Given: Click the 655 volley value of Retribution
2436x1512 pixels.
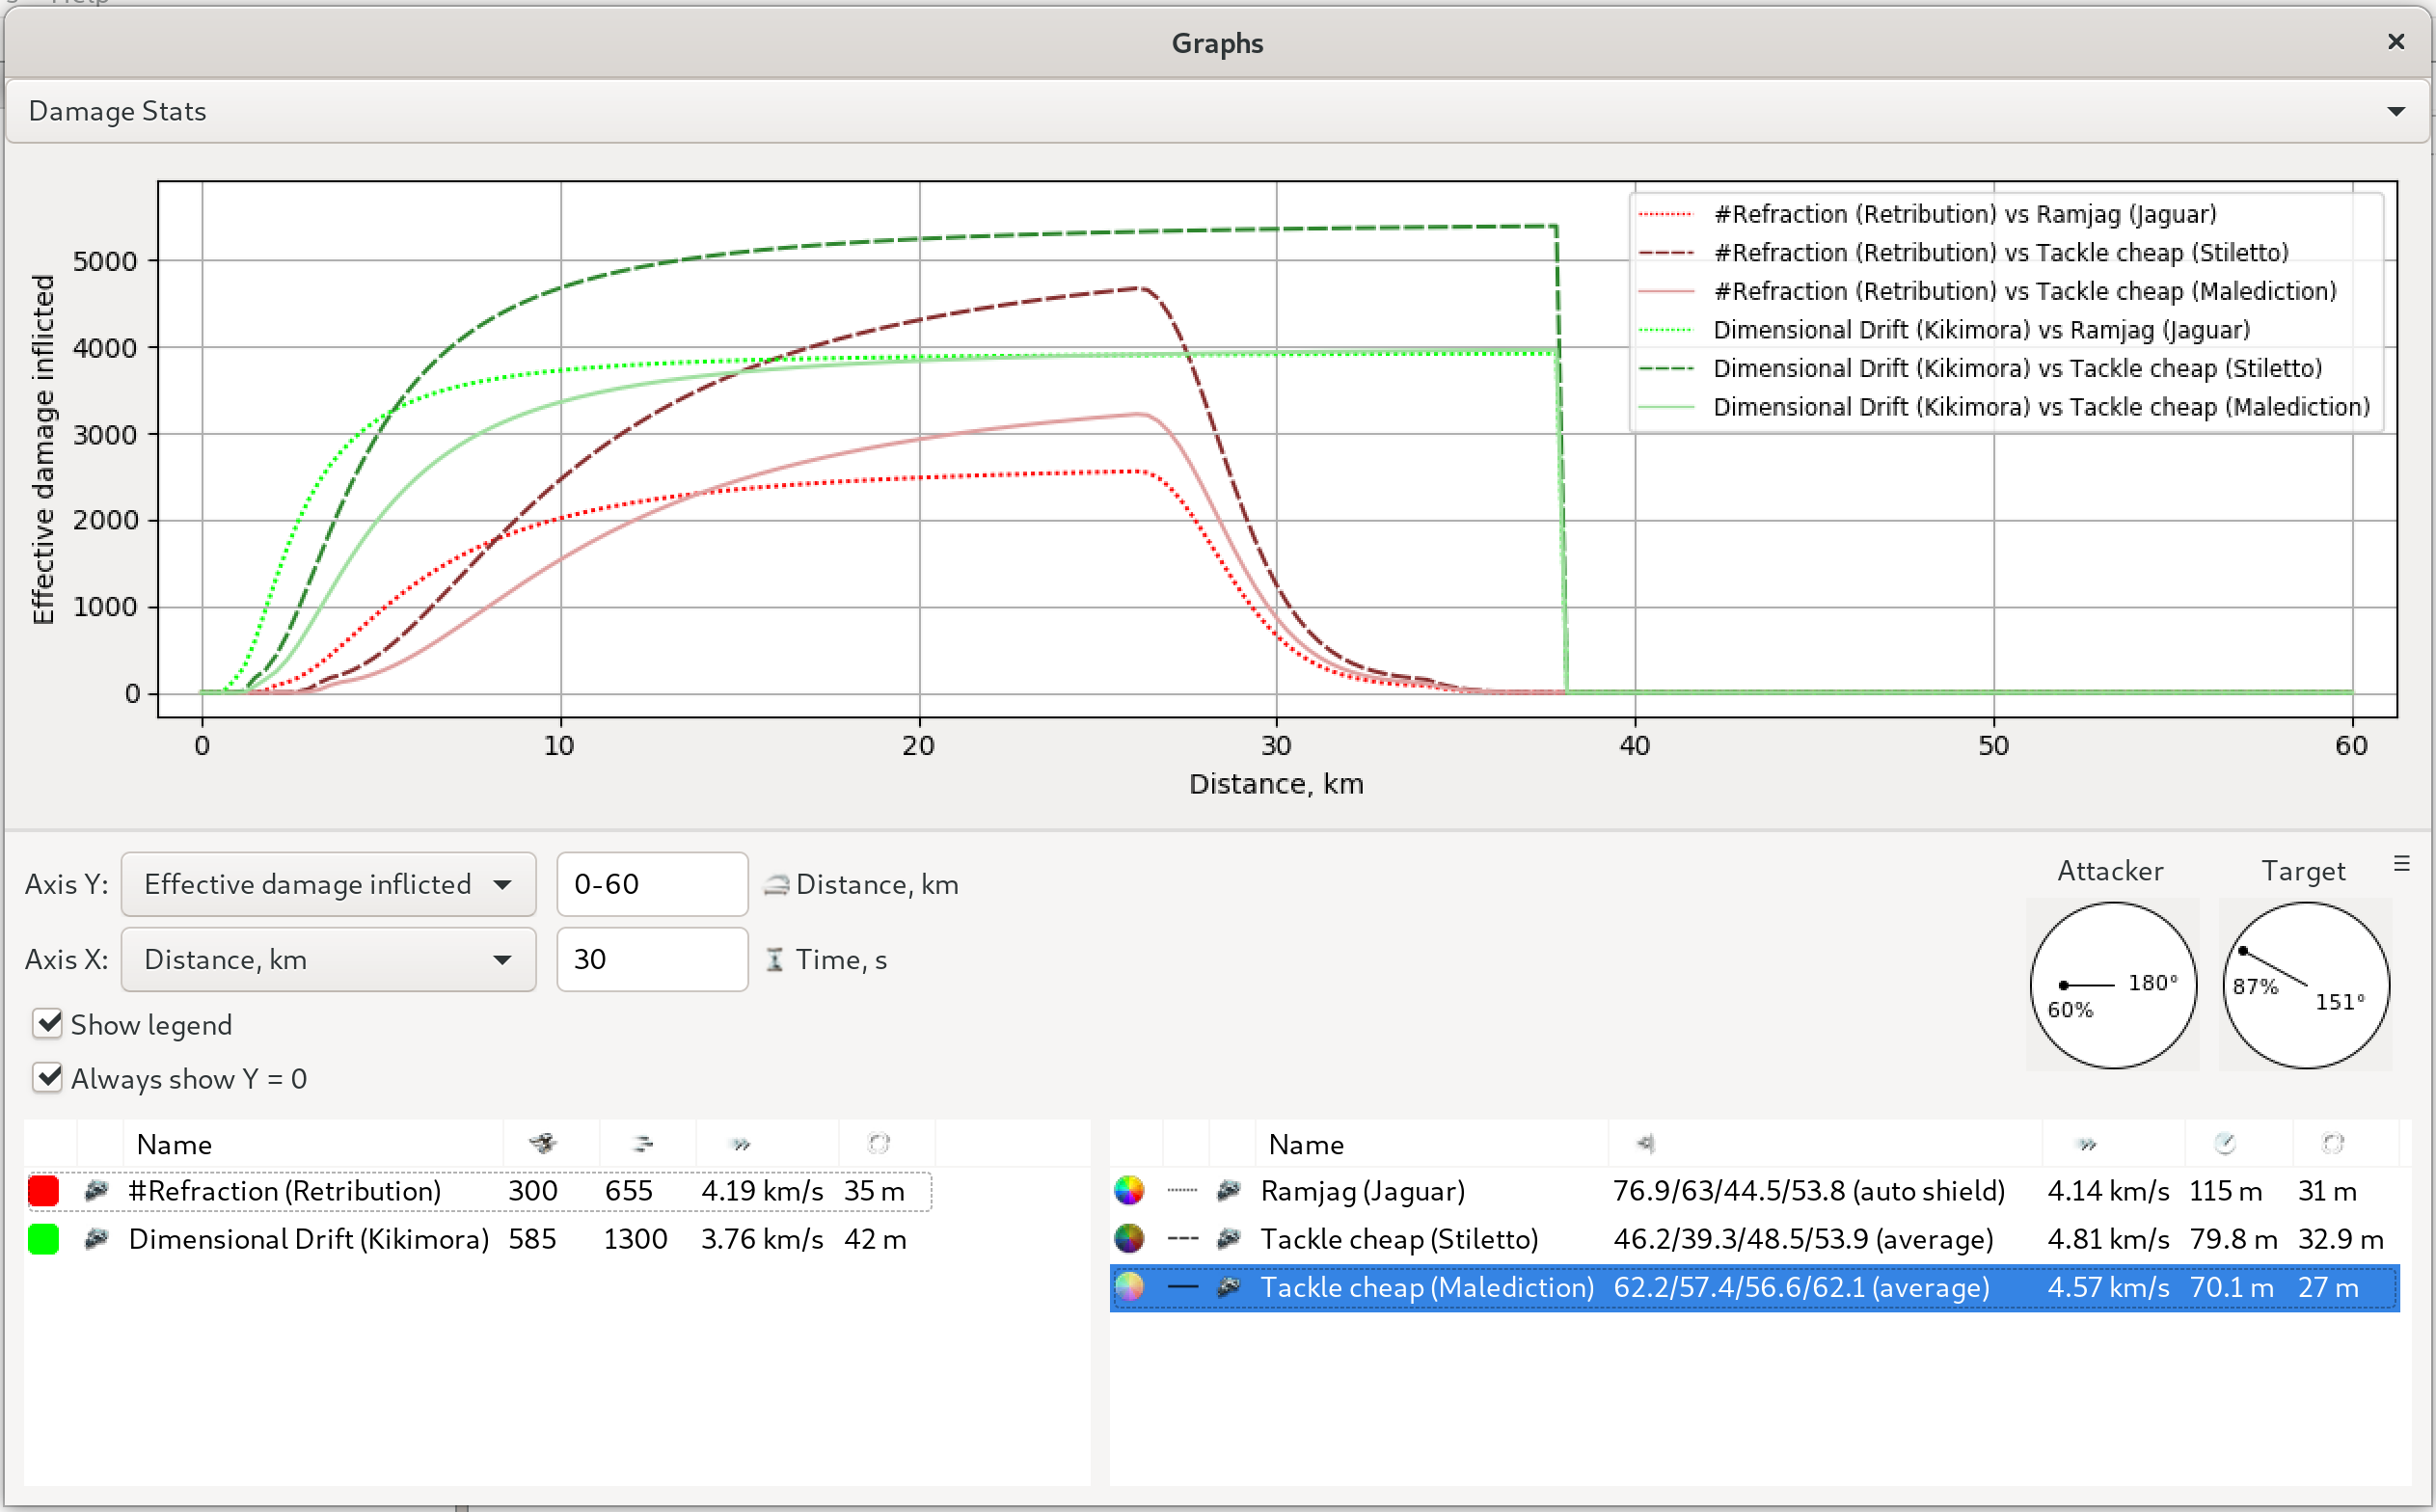Looking at the screenshot, I should [x=628, y=1190].
